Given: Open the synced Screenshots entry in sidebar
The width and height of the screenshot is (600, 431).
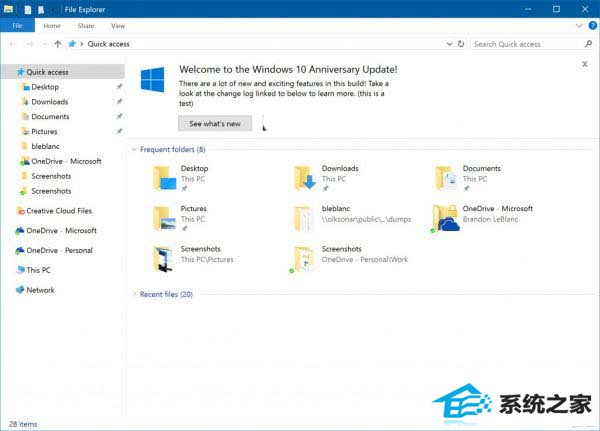Looking at the screenshot, I should [x=51, y=191].
